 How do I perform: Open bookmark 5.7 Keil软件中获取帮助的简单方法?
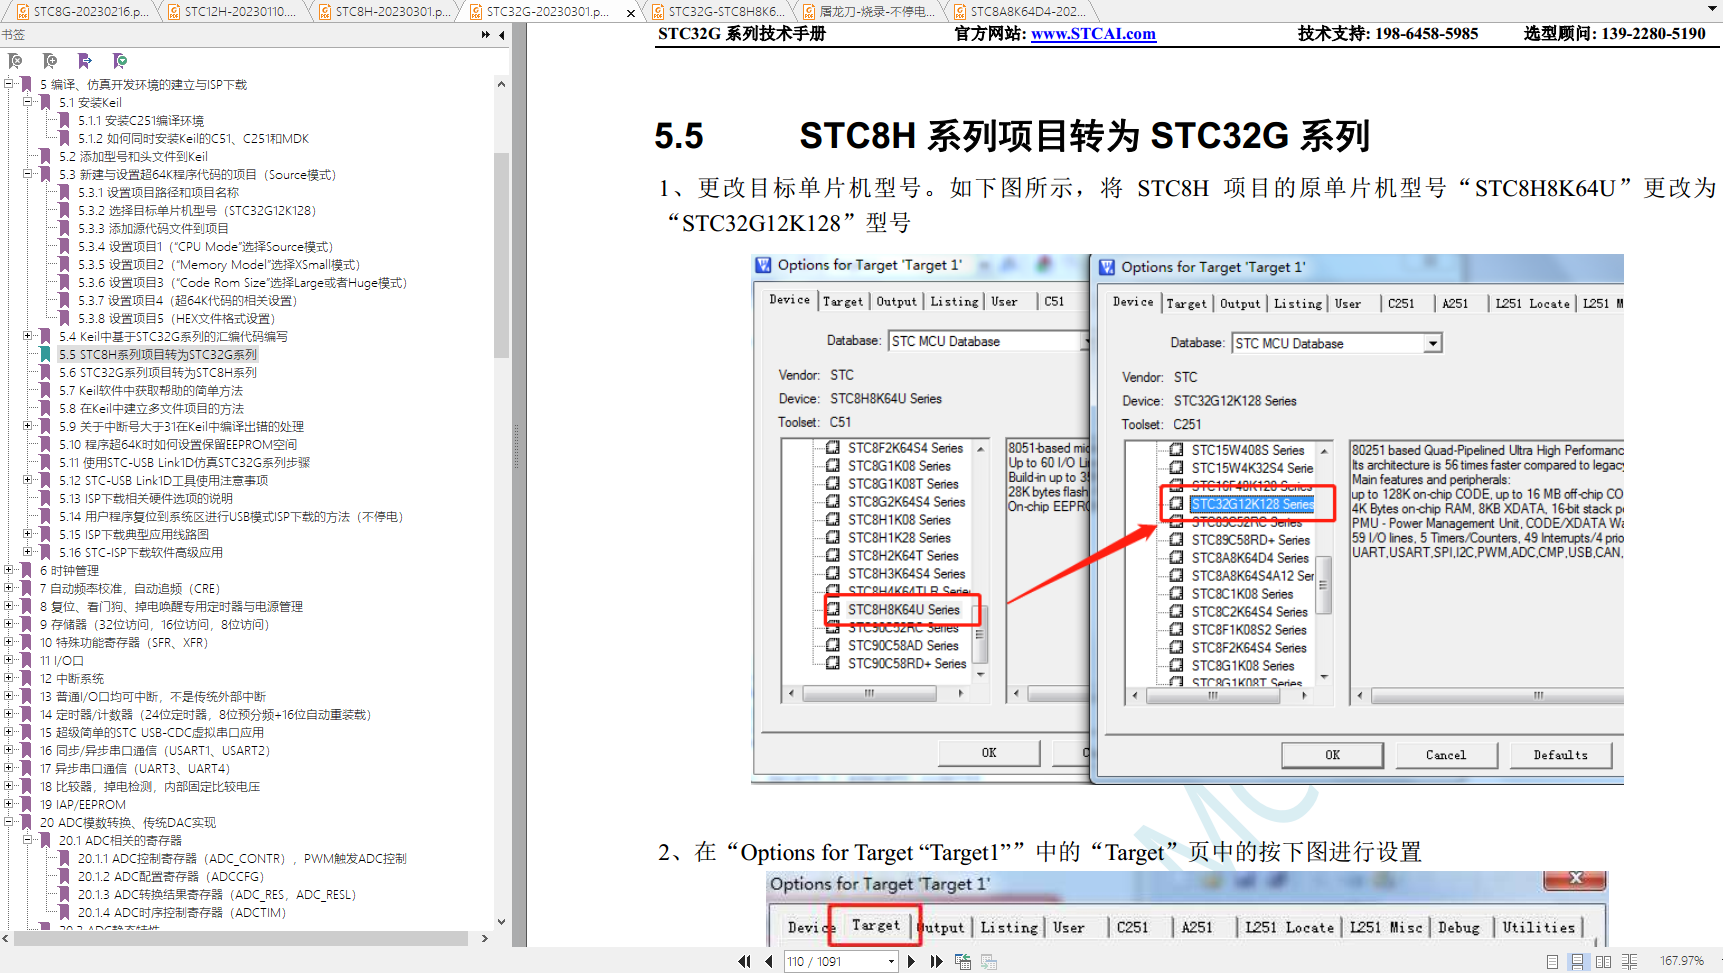[151, 391]
